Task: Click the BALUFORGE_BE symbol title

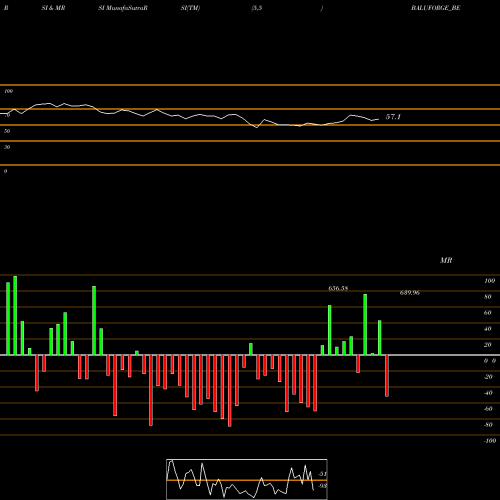Action: point(436,8)
